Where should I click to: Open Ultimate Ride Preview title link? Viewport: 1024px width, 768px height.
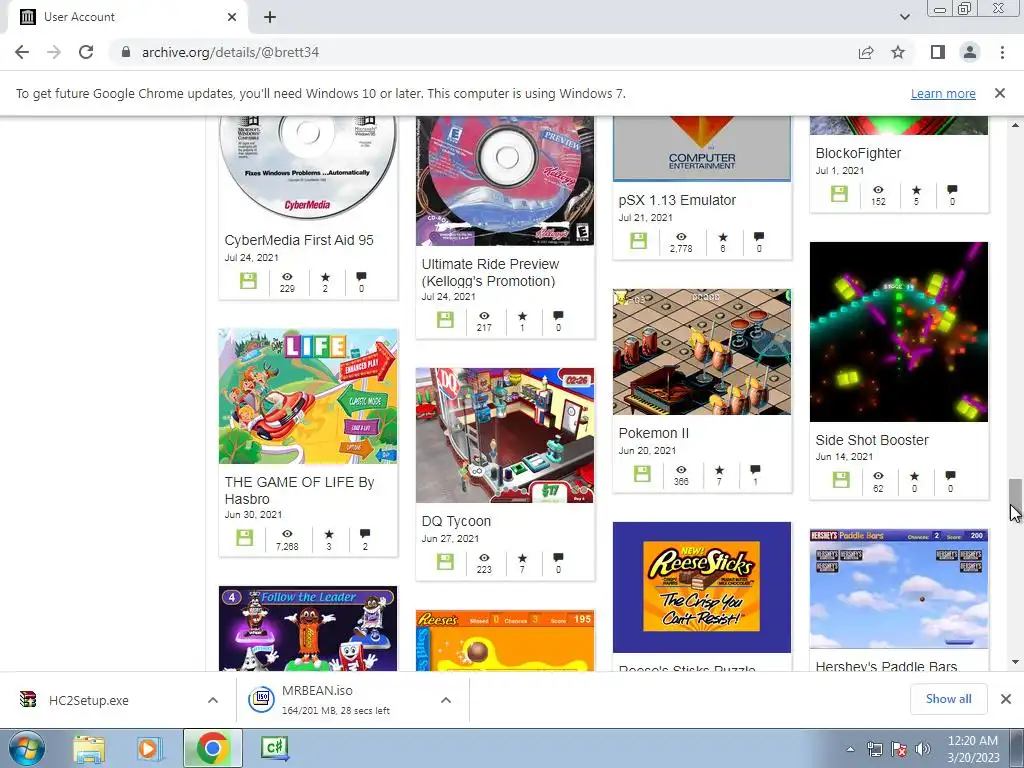[x=490, y=273]
